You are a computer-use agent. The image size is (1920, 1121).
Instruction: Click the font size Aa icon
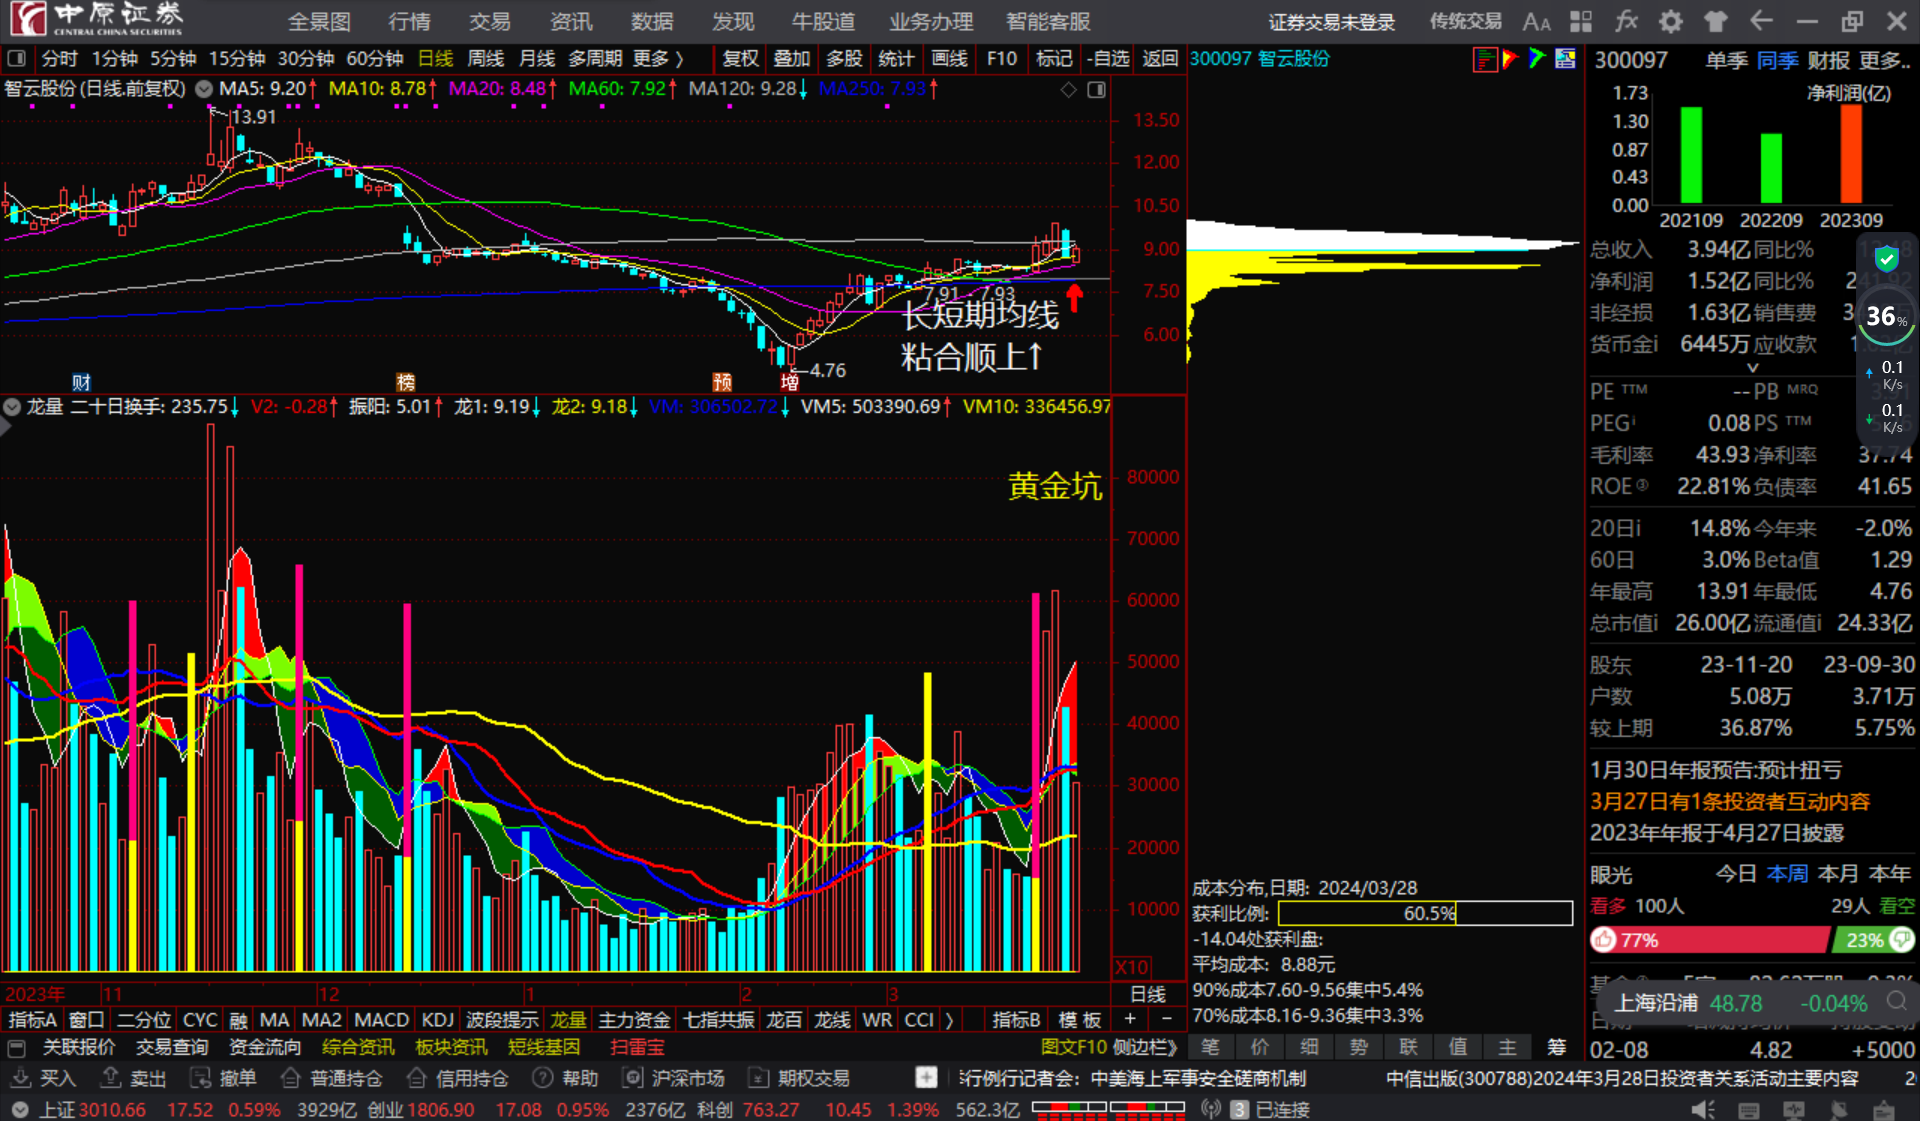tap(1536, 21)
